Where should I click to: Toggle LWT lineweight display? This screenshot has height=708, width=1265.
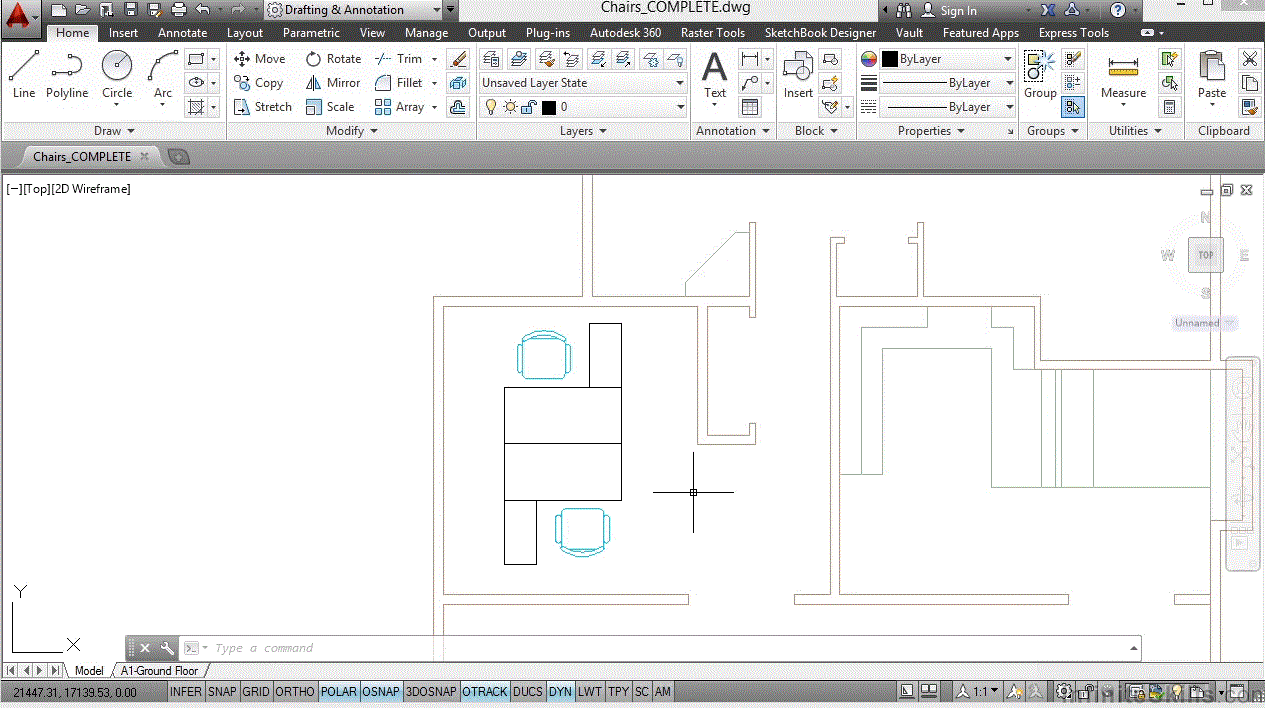coord(590,691)
